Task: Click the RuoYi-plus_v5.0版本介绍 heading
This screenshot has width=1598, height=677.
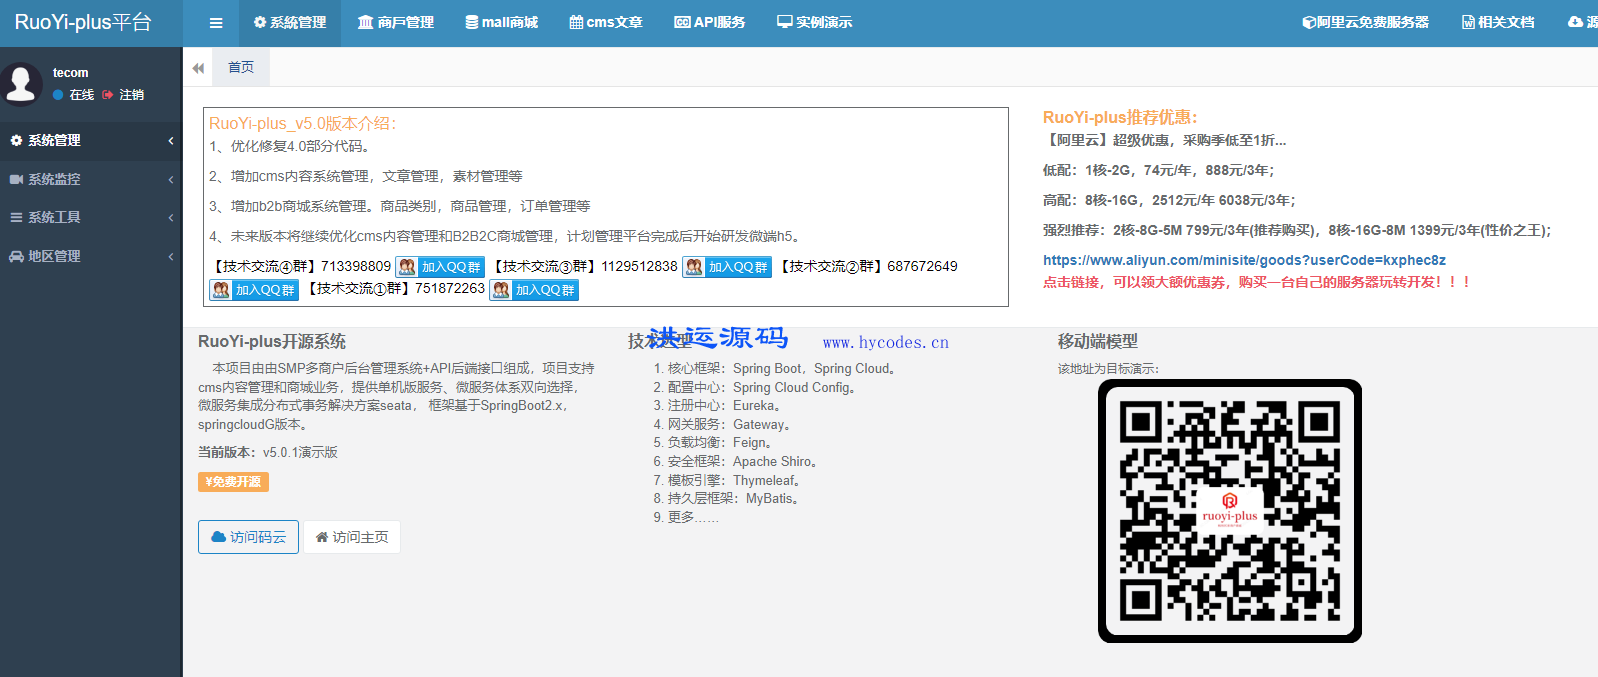Action: pyautogui.click(x=303, y=124)
